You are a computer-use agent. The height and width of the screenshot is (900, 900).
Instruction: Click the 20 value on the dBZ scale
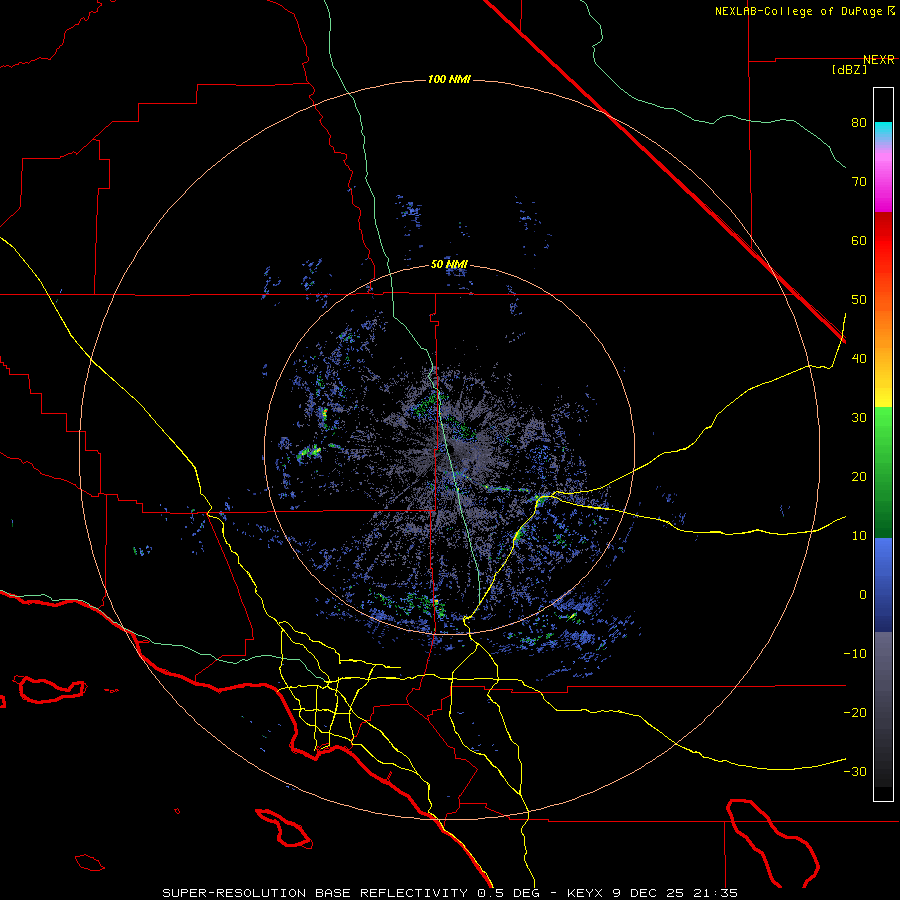[859, 478]
